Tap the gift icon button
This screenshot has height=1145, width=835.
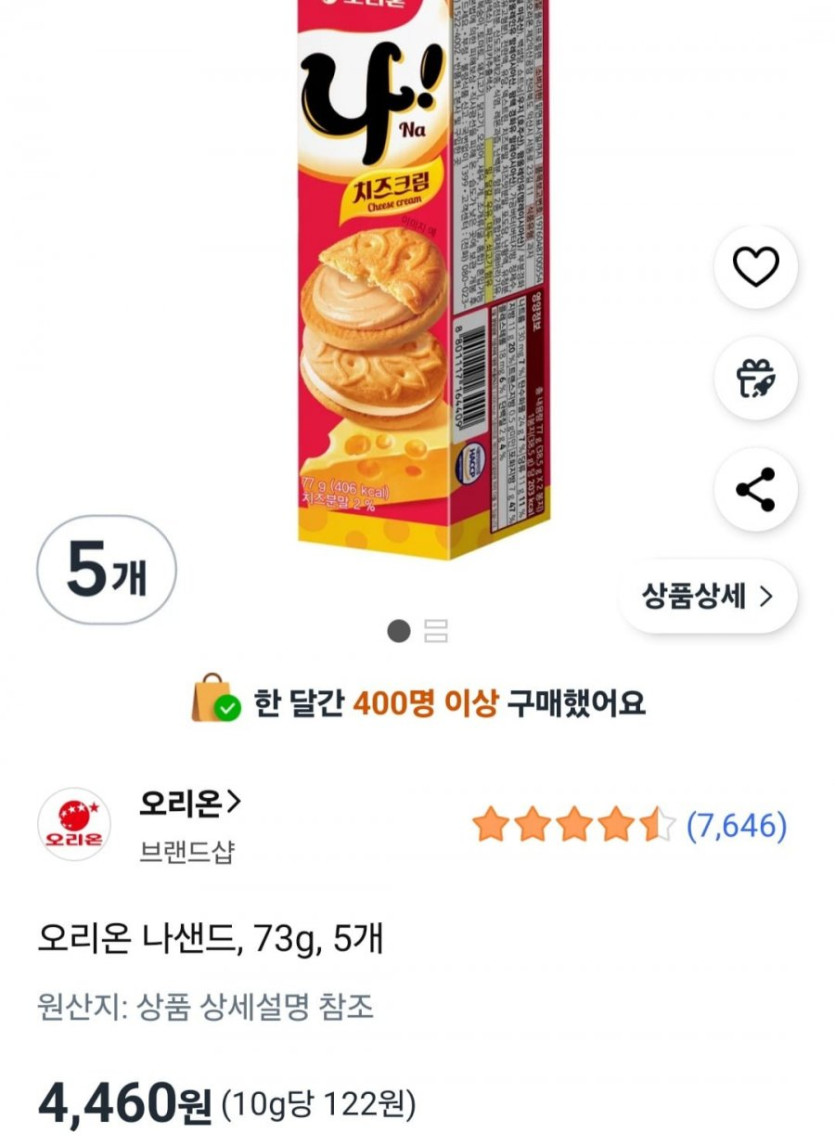point(755,378)
